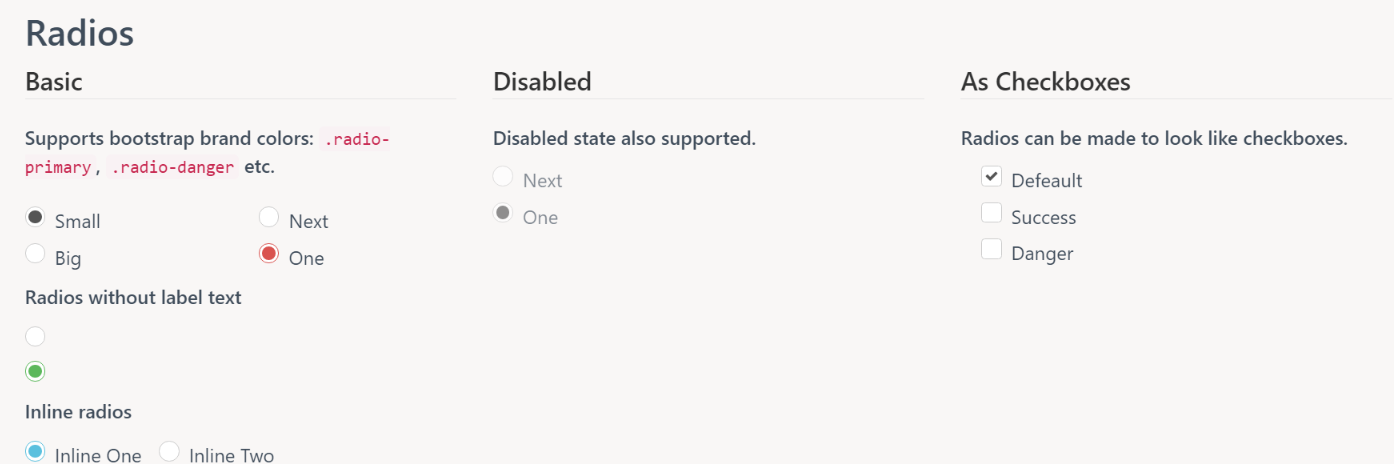Viewport: 1394px width, 464px height.
Task: Choose the Next radio in Basic section
Action: coord(269,217)
